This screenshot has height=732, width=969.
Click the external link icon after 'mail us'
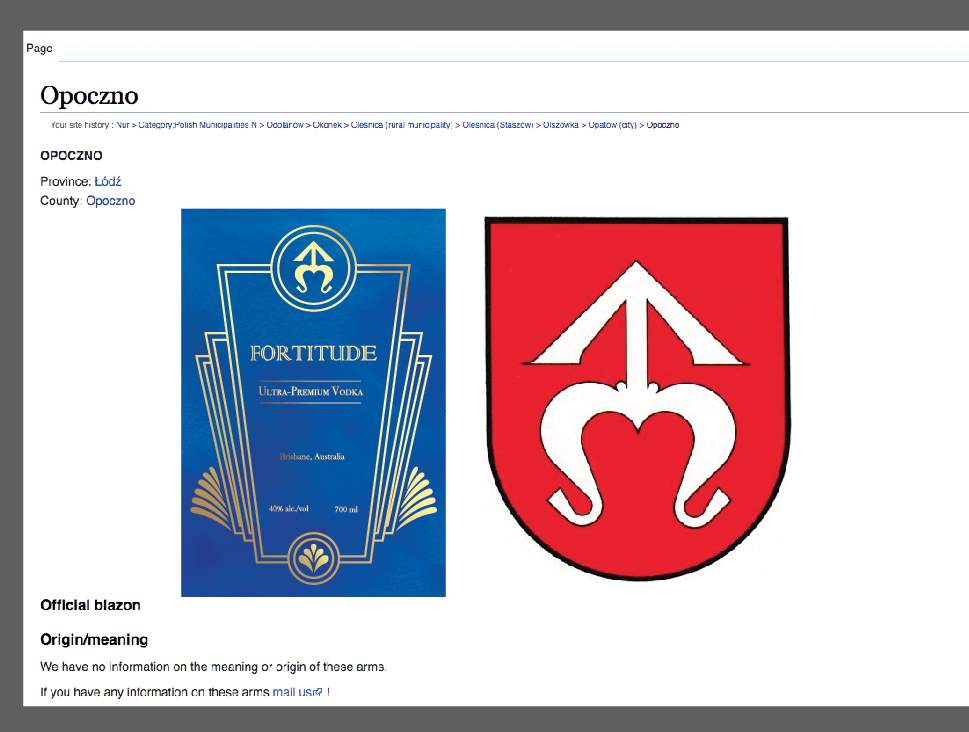[318, 691]
